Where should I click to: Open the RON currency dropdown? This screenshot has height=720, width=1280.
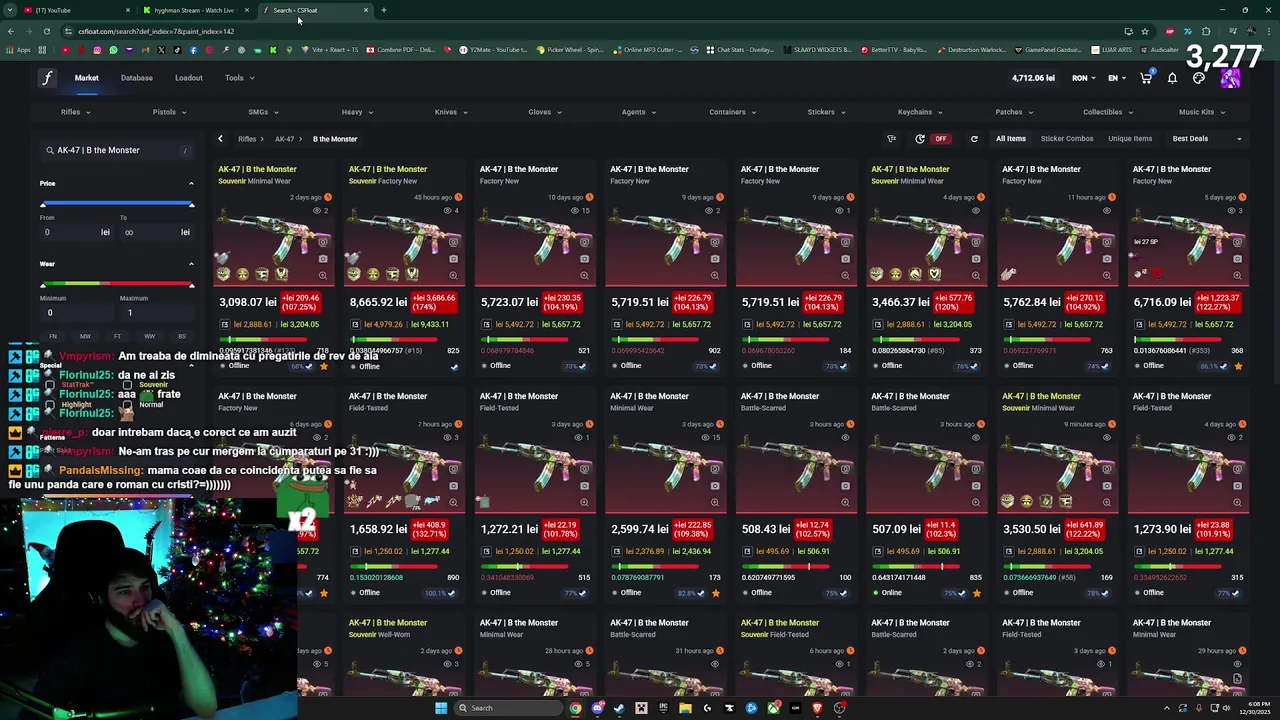coord(1084,78)
